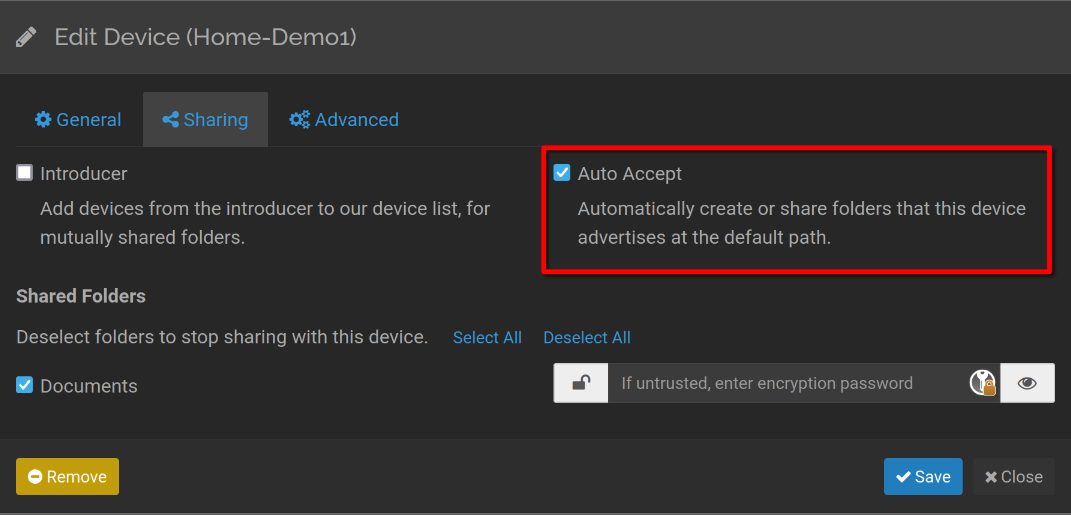This screenshot has height=515, width=1071.
Task: Click the Deselect All link
Action: pyautogui.click(x=587, y=338)
